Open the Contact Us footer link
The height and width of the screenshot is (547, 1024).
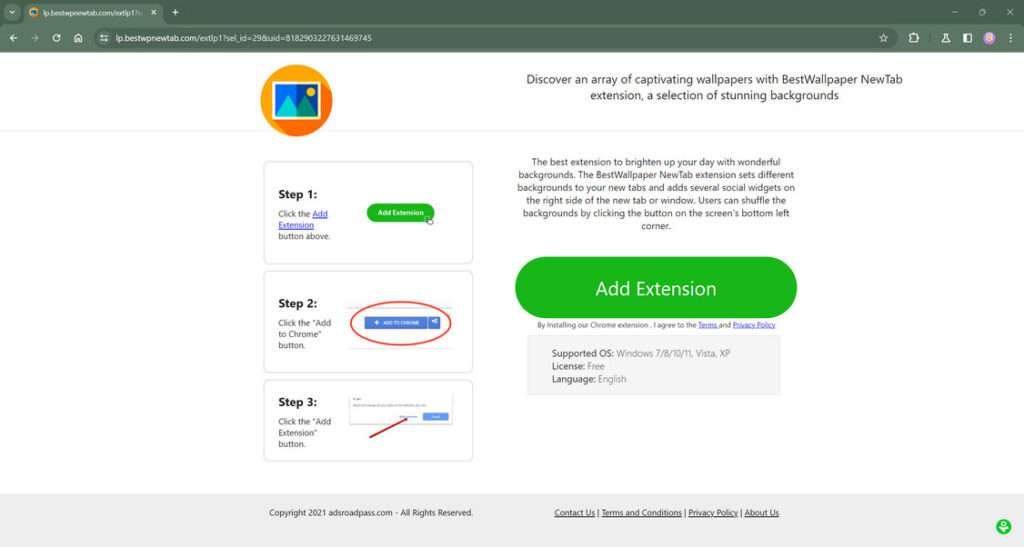tap(575, 513)
